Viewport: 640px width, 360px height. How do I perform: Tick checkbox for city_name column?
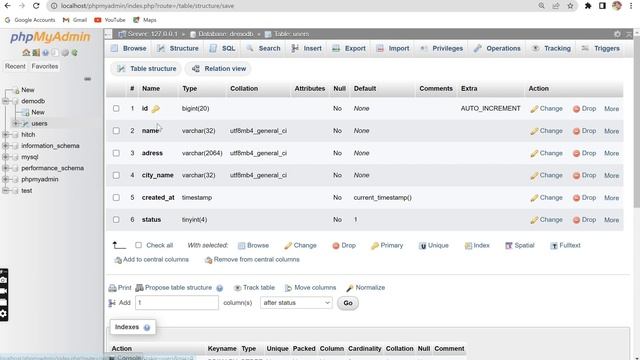(116, 175)
